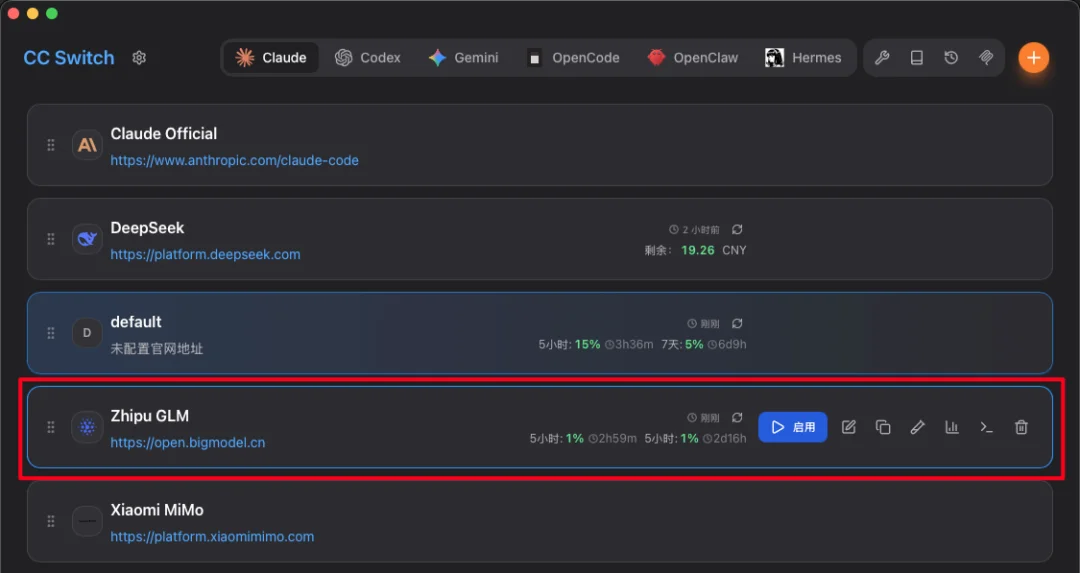Refresh DeepSeek balance
Viewport: 1080px width, 573px height.
tap(737, 230)
